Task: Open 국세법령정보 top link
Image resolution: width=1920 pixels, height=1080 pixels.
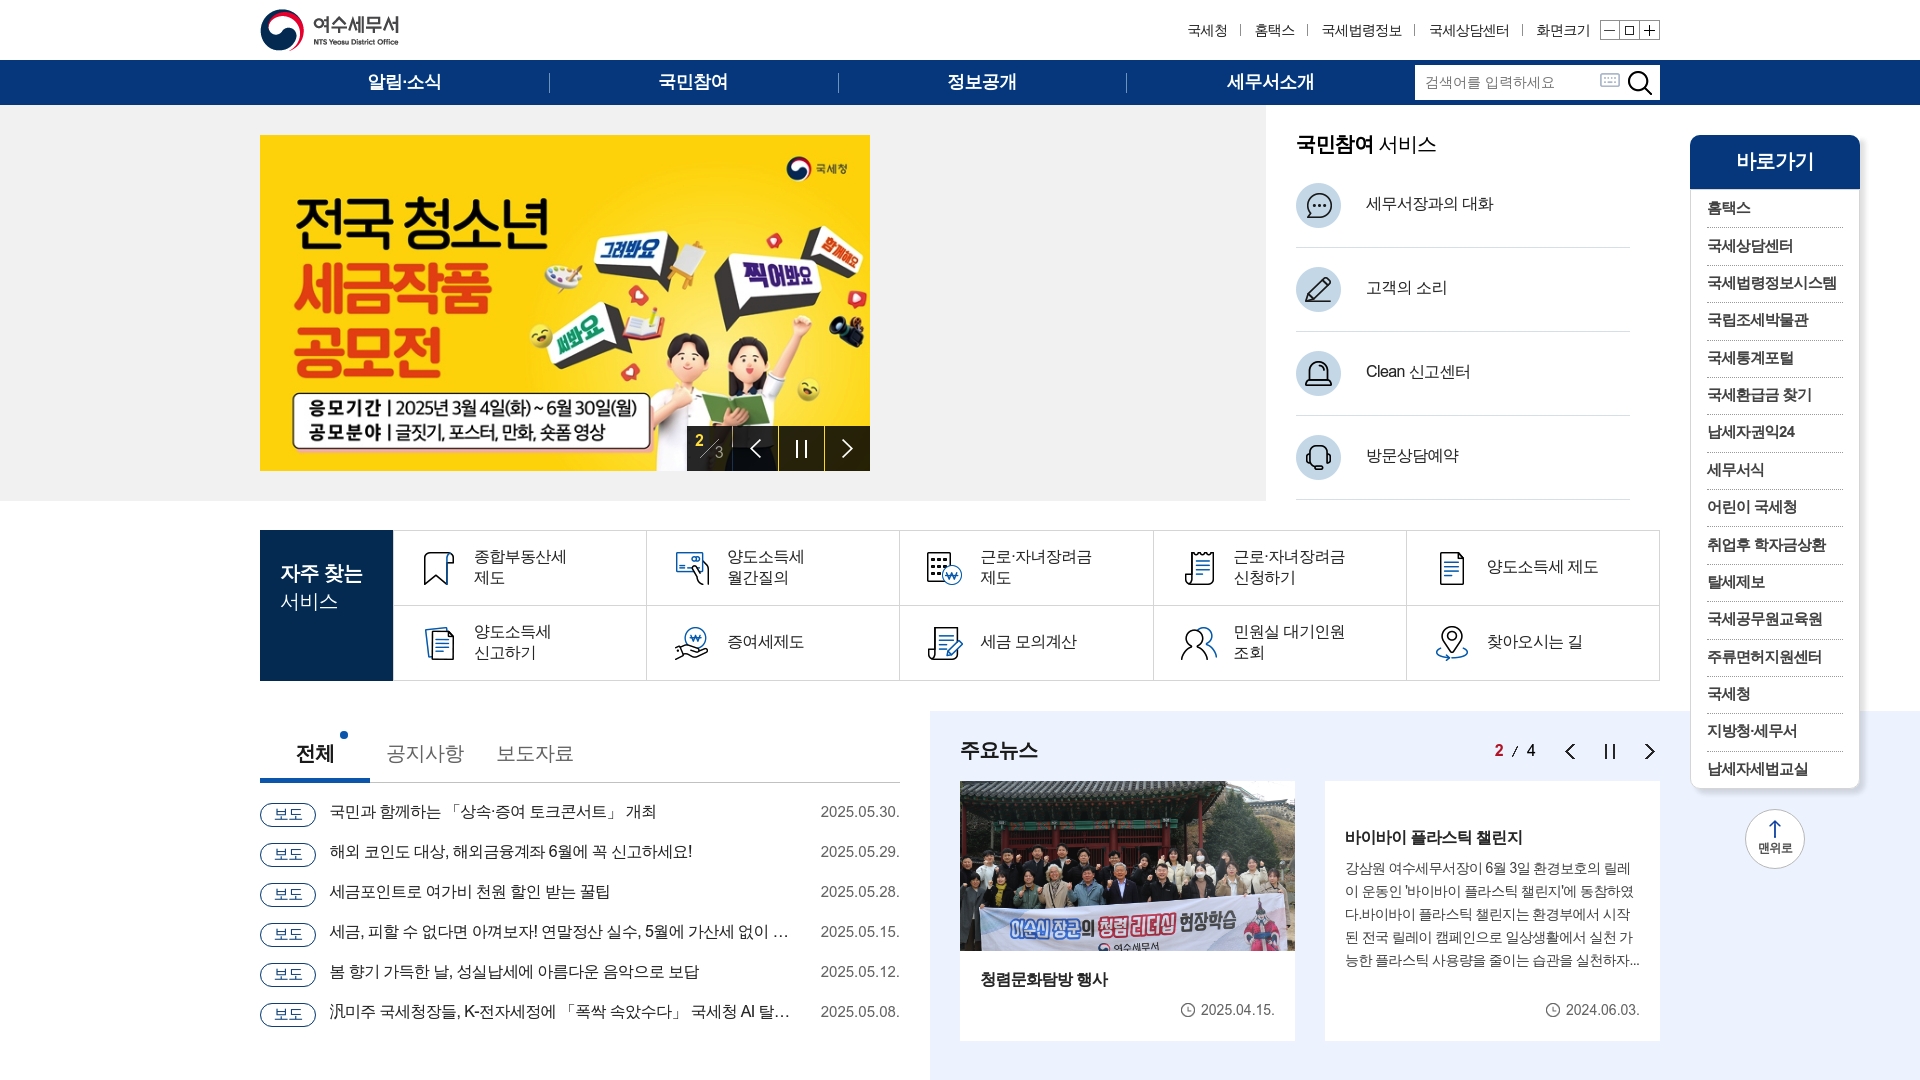Action: click(x=1362, y=30)
